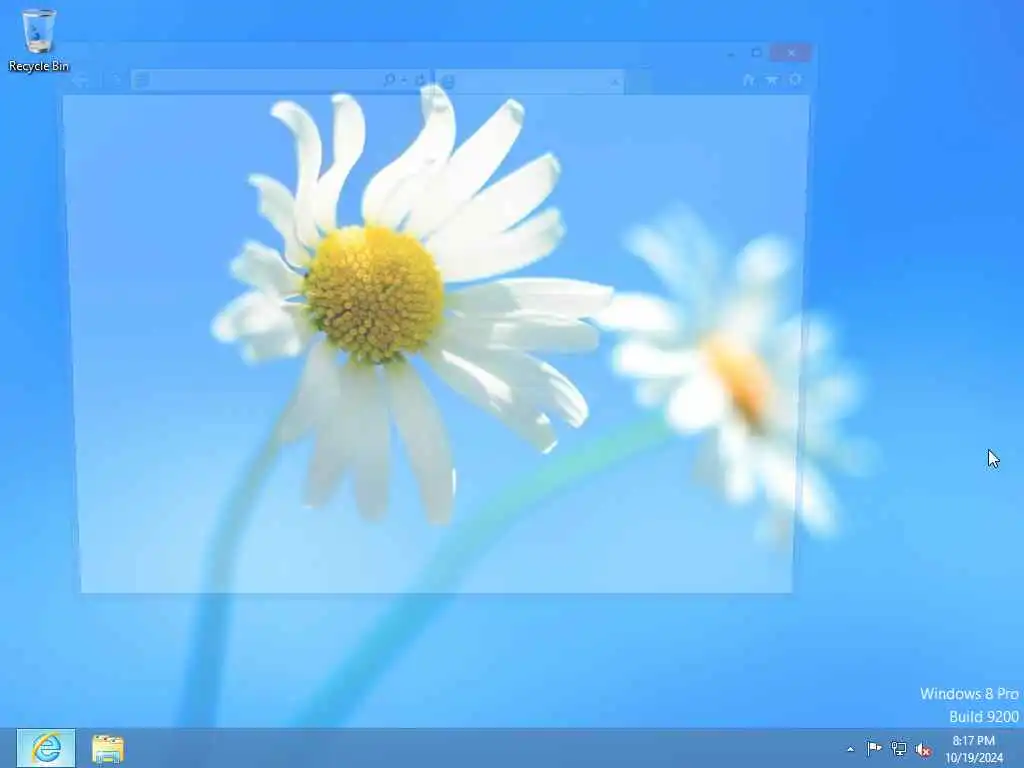Image resolution: width=1024 pixels, height=768 pixels.
Task: Open File Explorer from the taskbar
Action: (108, 748)
